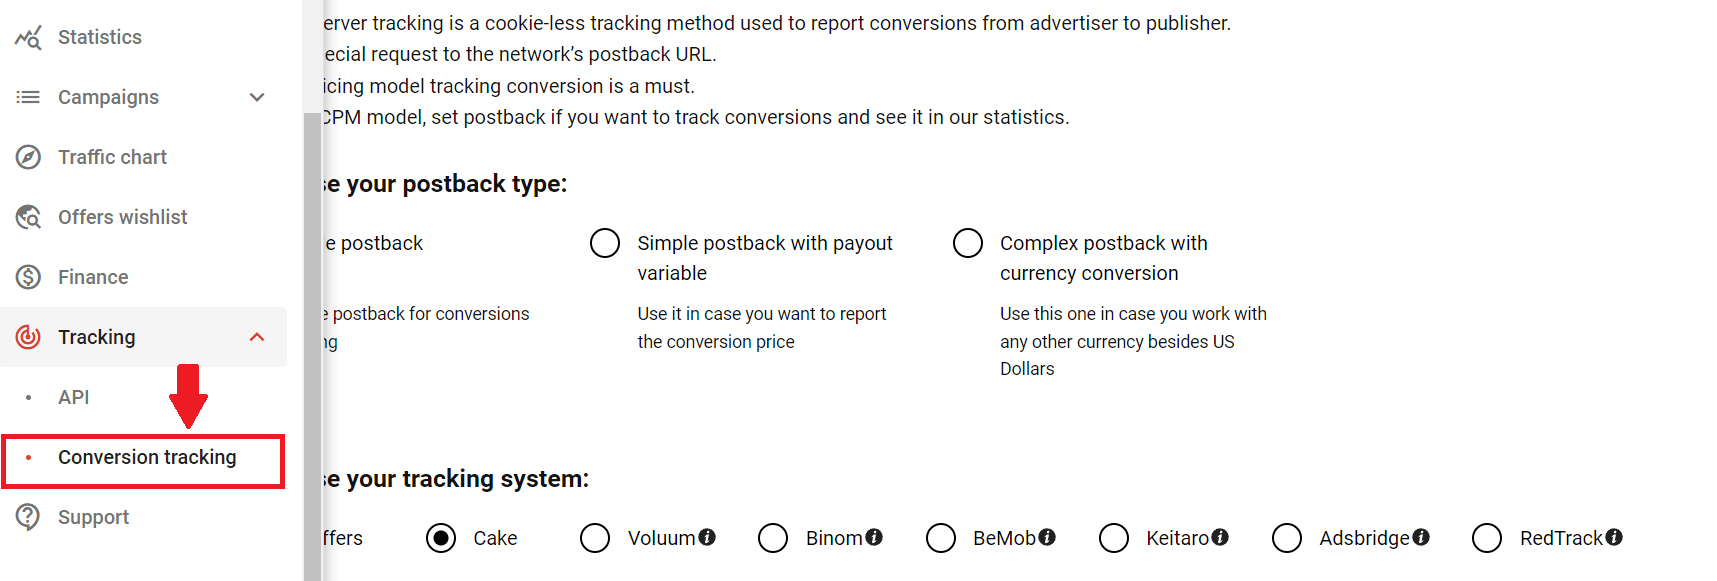Choose Complex postback with currency conversion
The width and height of the screenshot is (1717, 581).
pyautogui.click(x=967, y=242)
